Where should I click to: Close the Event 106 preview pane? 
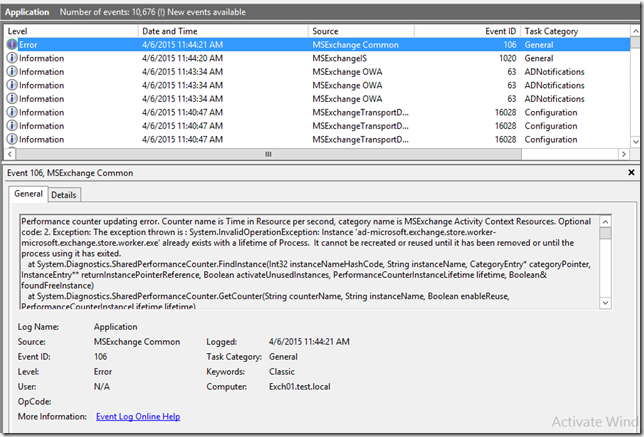(630, 173)
